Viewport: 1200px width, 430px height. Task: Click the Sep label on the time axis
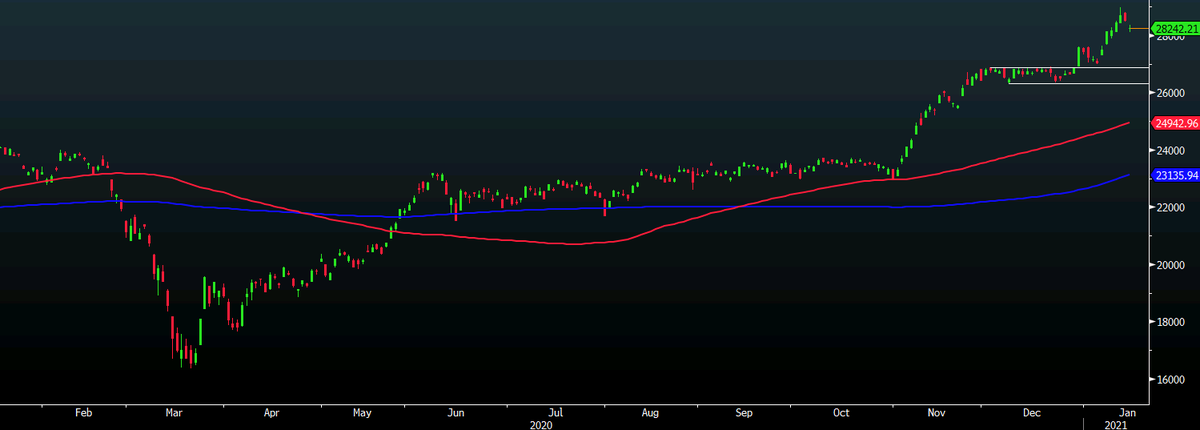(x=745, y=411)
